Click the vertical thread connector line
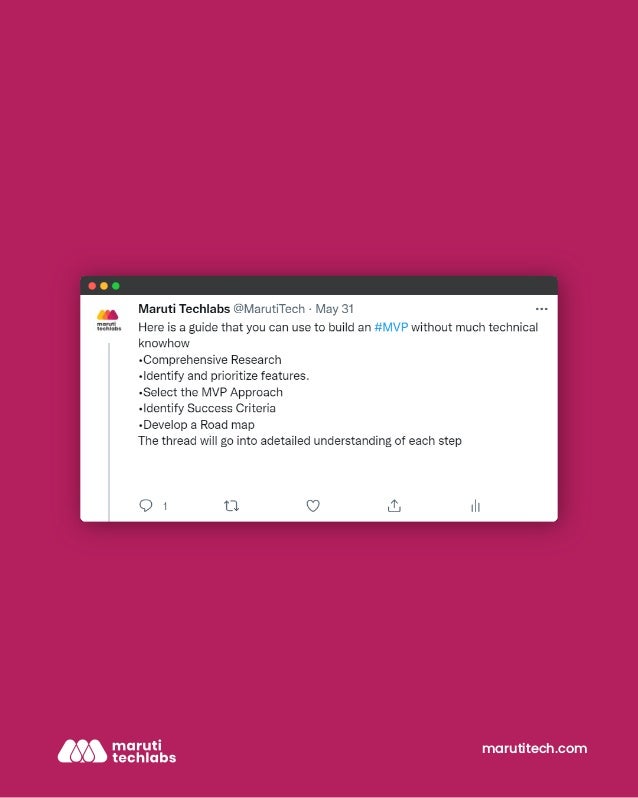638x798 pixels. click(108, 432)
